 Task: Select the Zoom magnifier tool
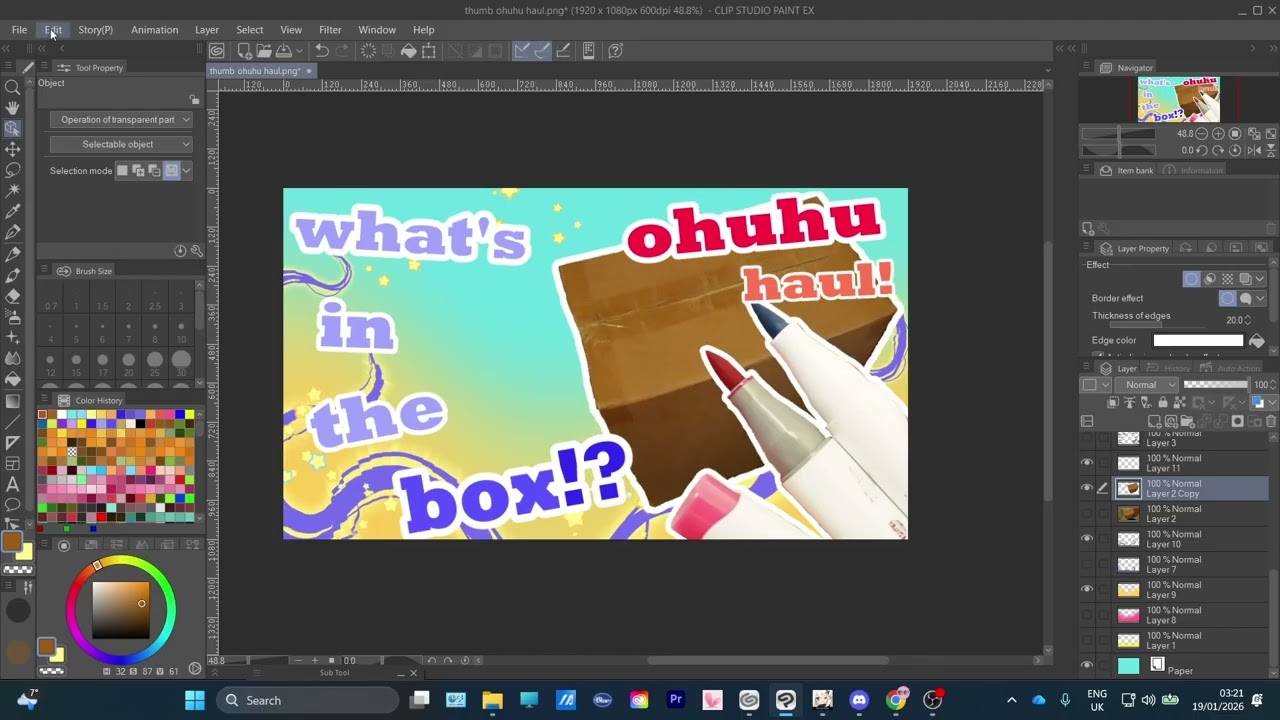click(x=13, y=87)
